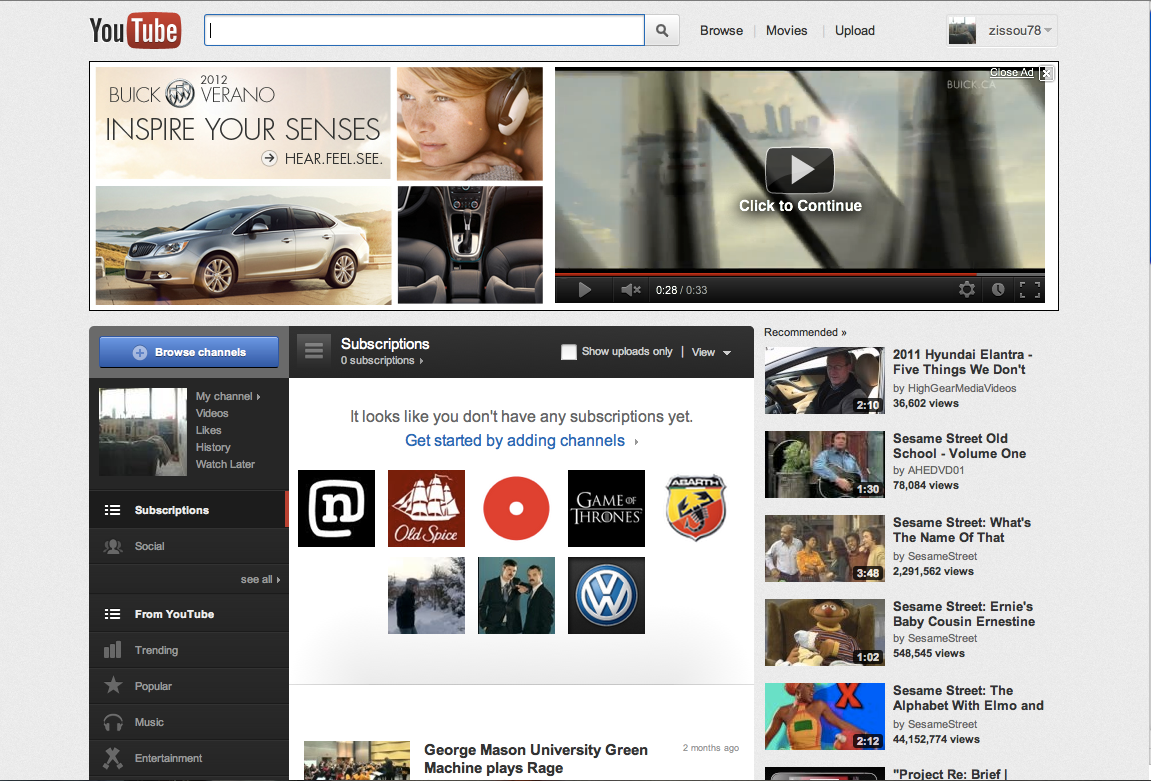Screen dimensions: 1151x781
Task: Check the Show uploads only checkbox
Action: [568, 352]
